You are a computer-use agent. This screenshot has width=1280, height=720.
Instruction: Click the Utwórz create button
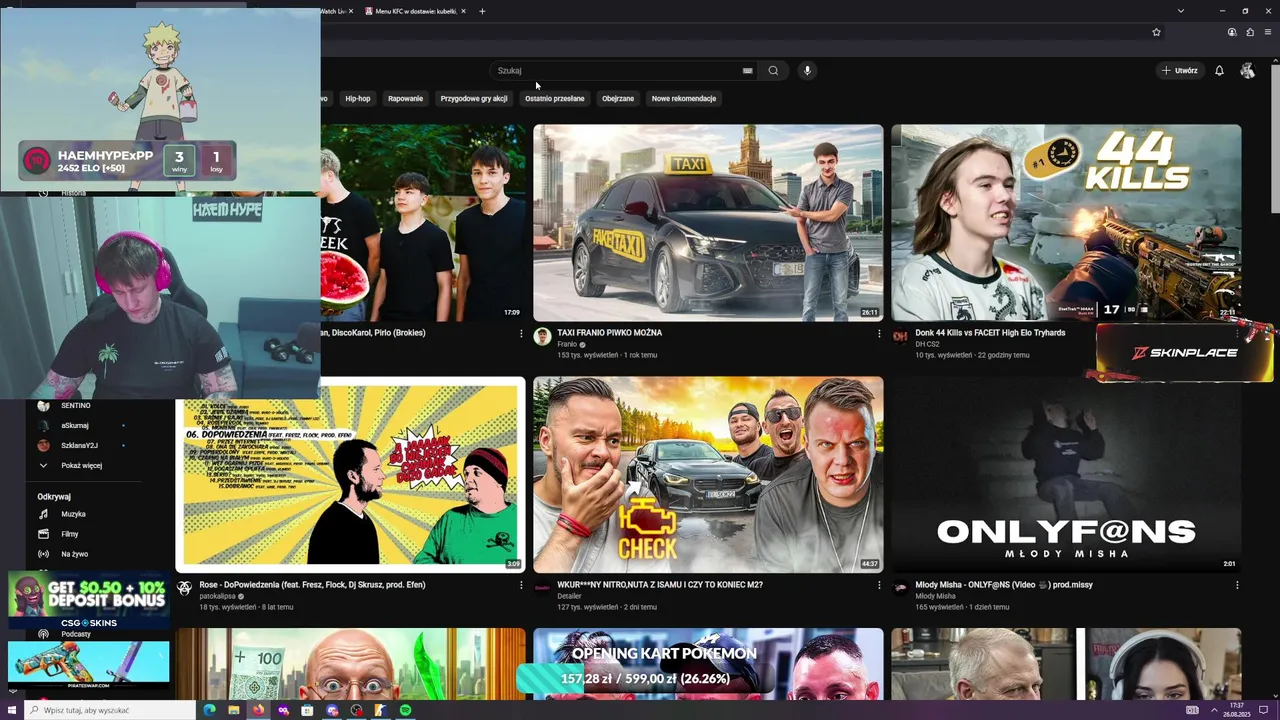[x=1179, y=70]
